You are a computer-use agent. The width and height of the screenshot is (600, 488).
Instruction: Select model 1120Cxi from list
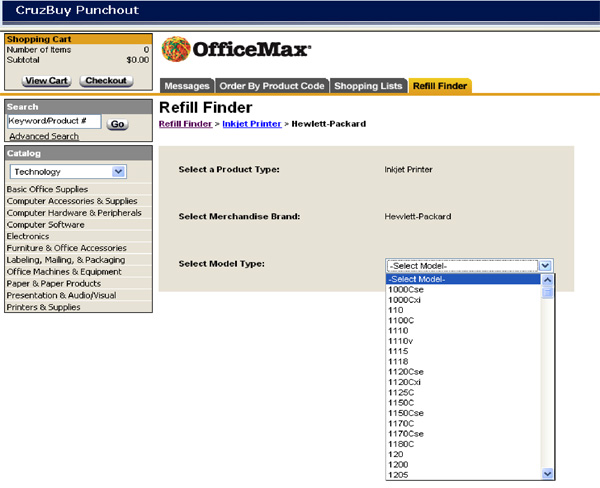463,382
